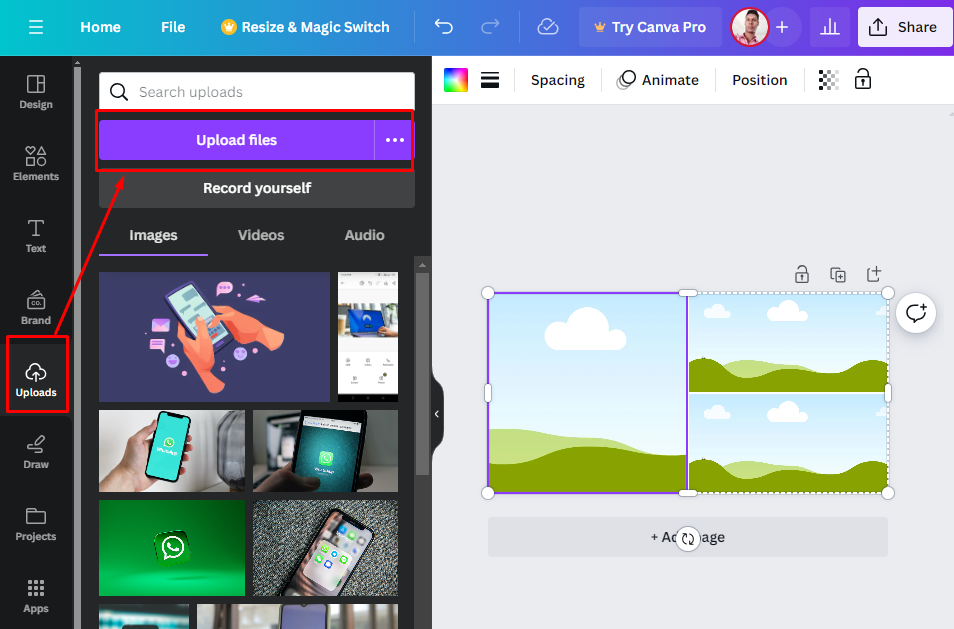Viewport: 954px width, 629px height.
Task: Open Resize & Magic Switch
Action: pyautogui.click(x=305, y=27)
